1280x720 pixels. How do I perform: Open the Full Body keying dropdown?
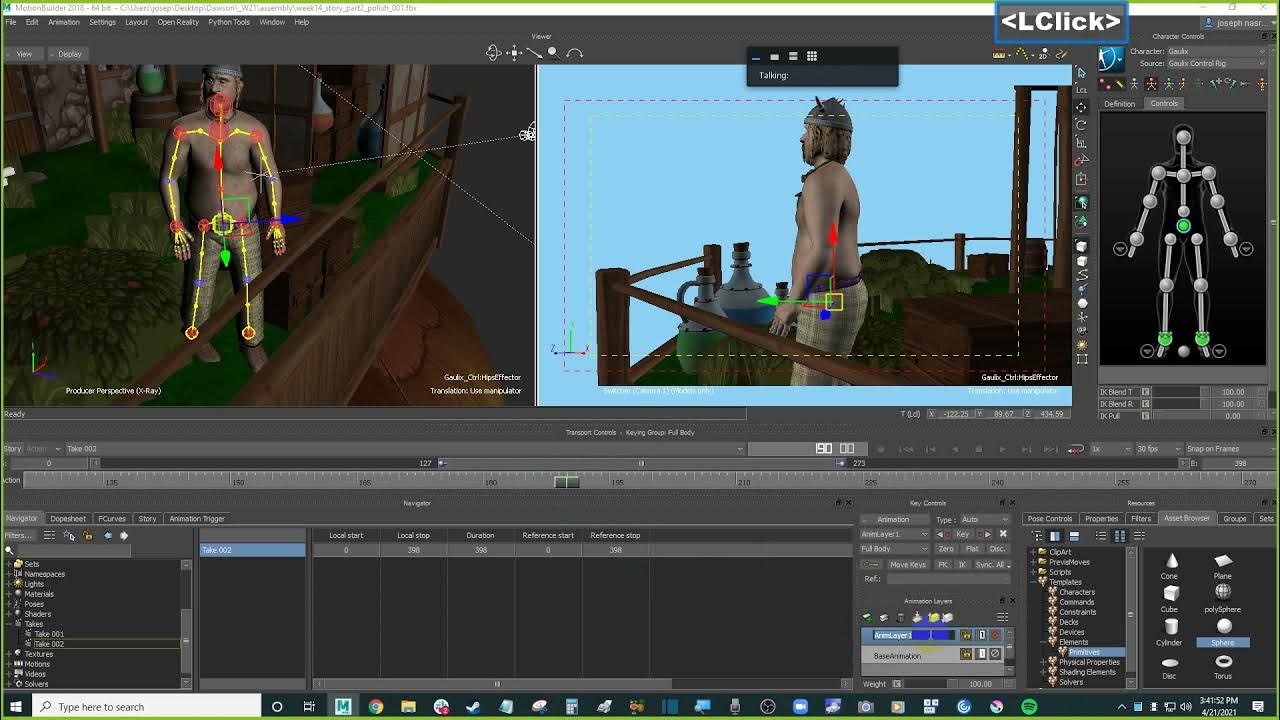coord(897,549)
